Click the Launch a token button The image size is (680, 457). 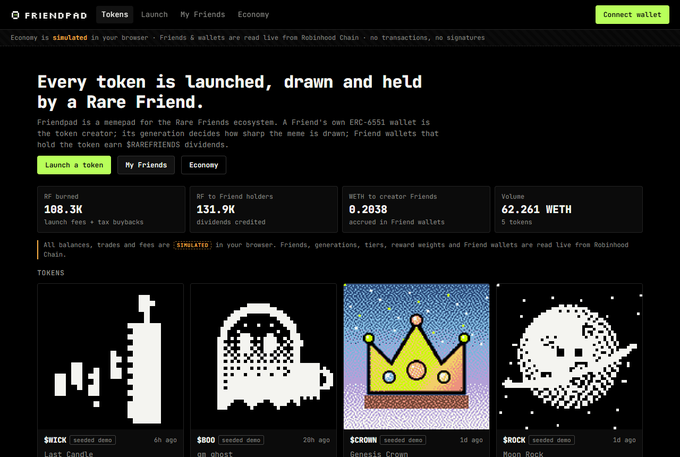tap(74, 165)
